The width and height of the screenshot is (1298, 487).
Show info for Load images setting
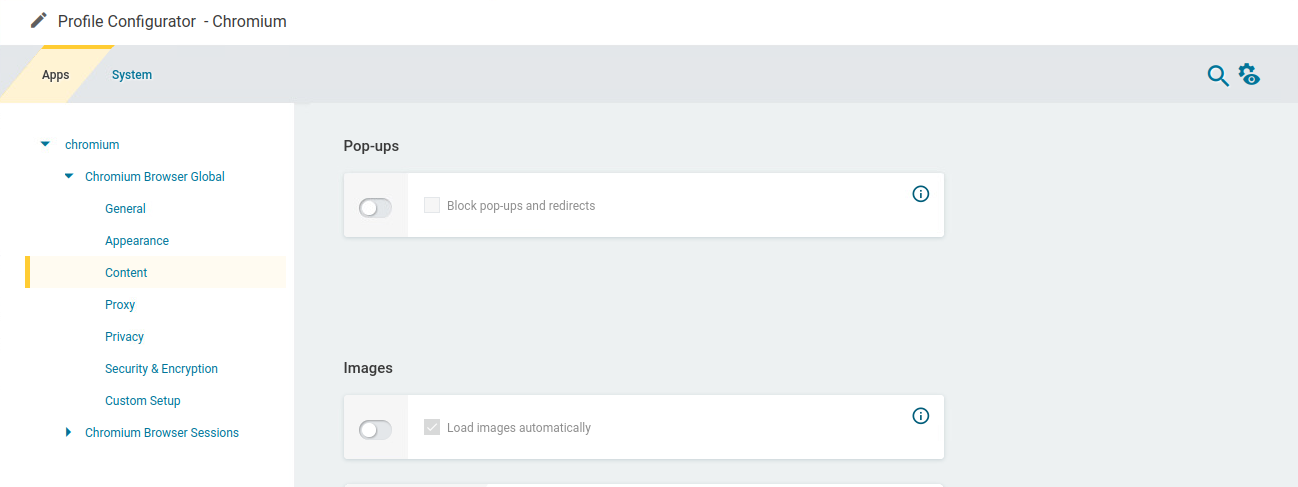coord(921,416)
